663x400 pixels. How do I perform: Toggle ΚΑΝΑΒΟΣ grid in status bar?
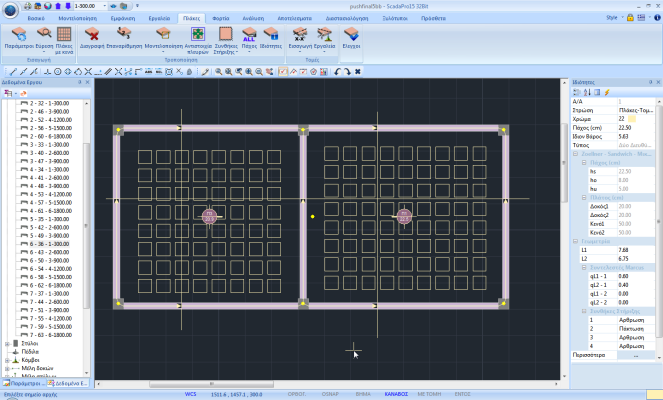[396, 394]
